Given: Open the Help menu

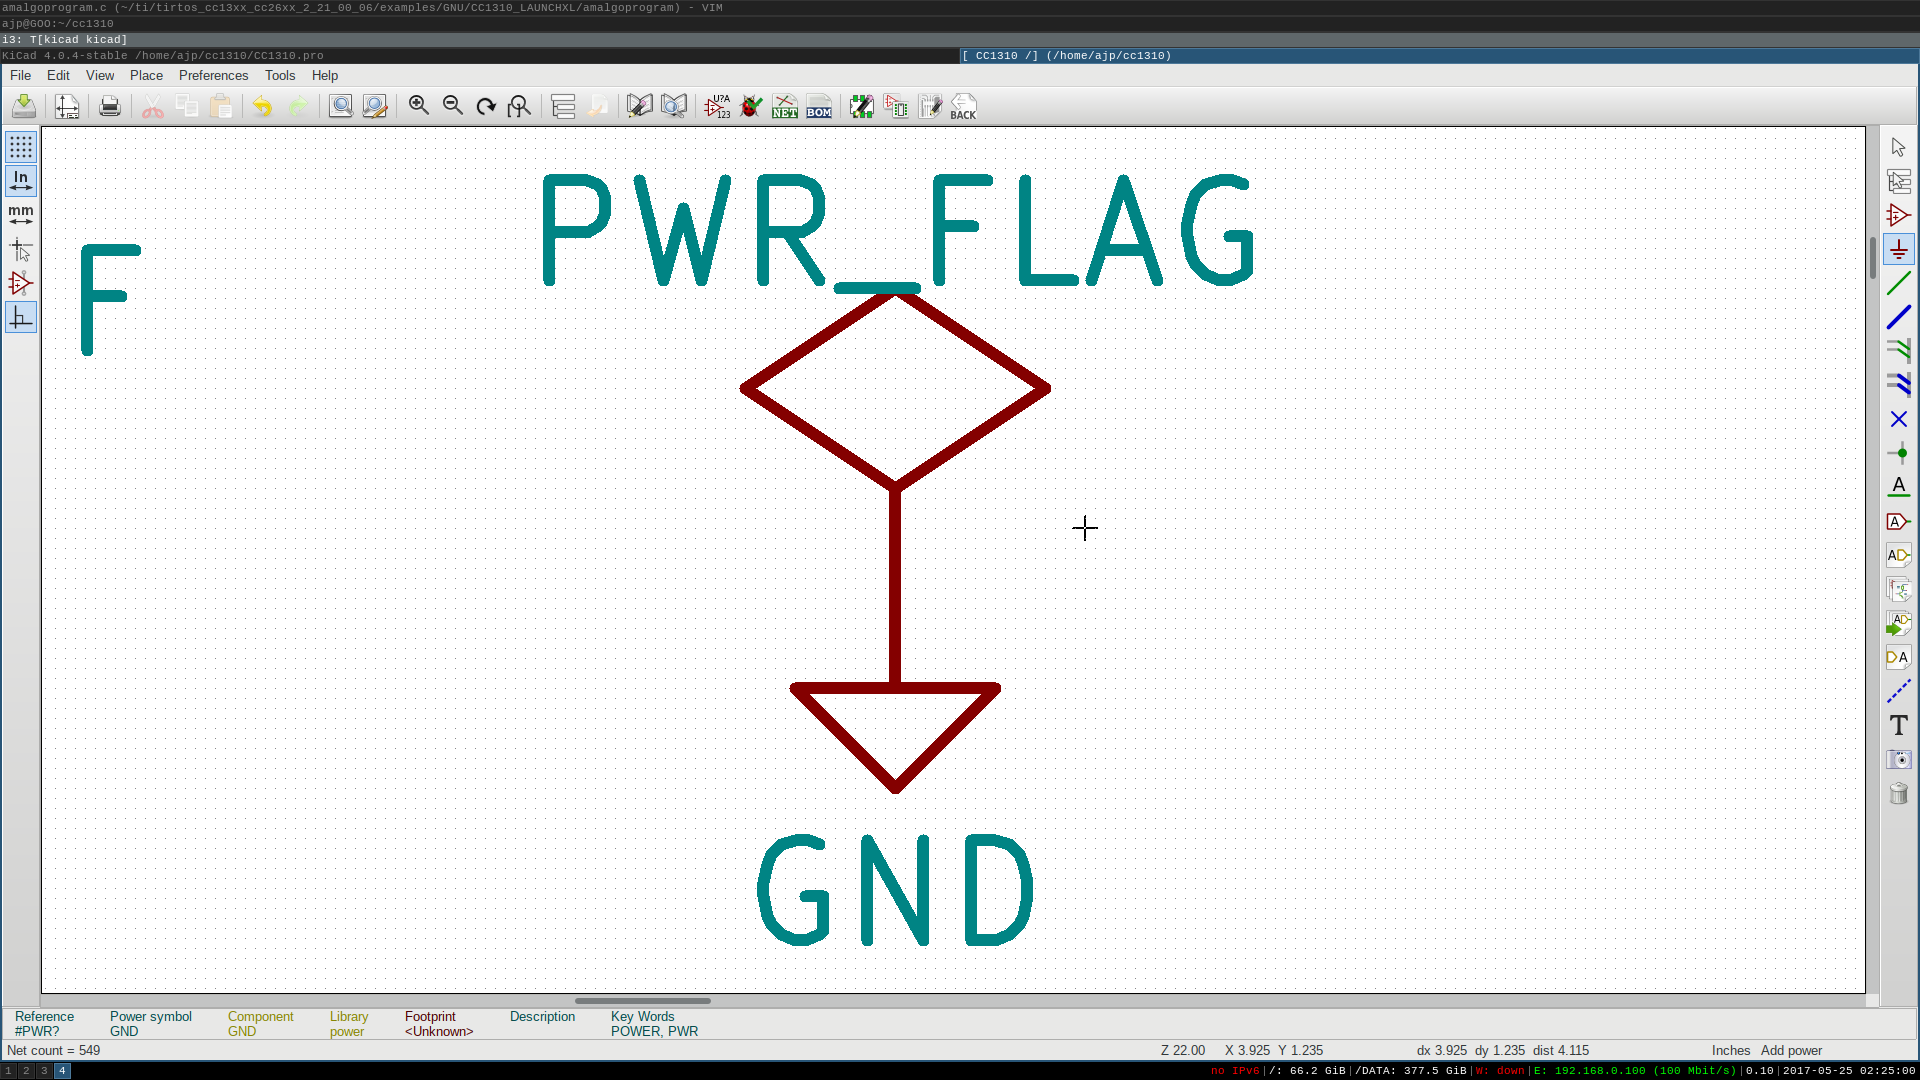Looking at the screenshot, I should pos(325,75).
